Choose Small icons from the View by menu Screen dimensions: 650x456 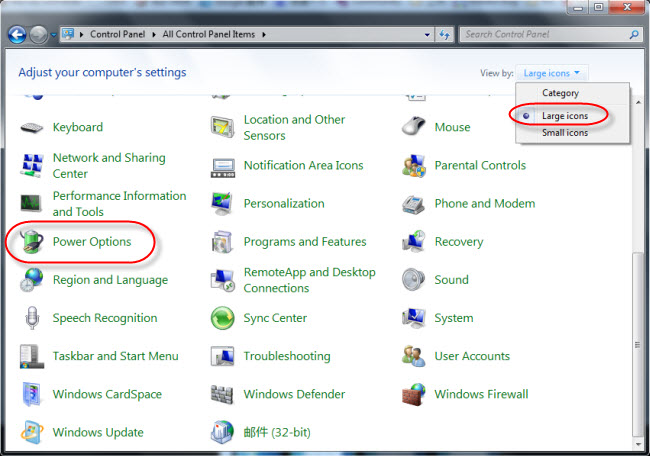[565, 133]
